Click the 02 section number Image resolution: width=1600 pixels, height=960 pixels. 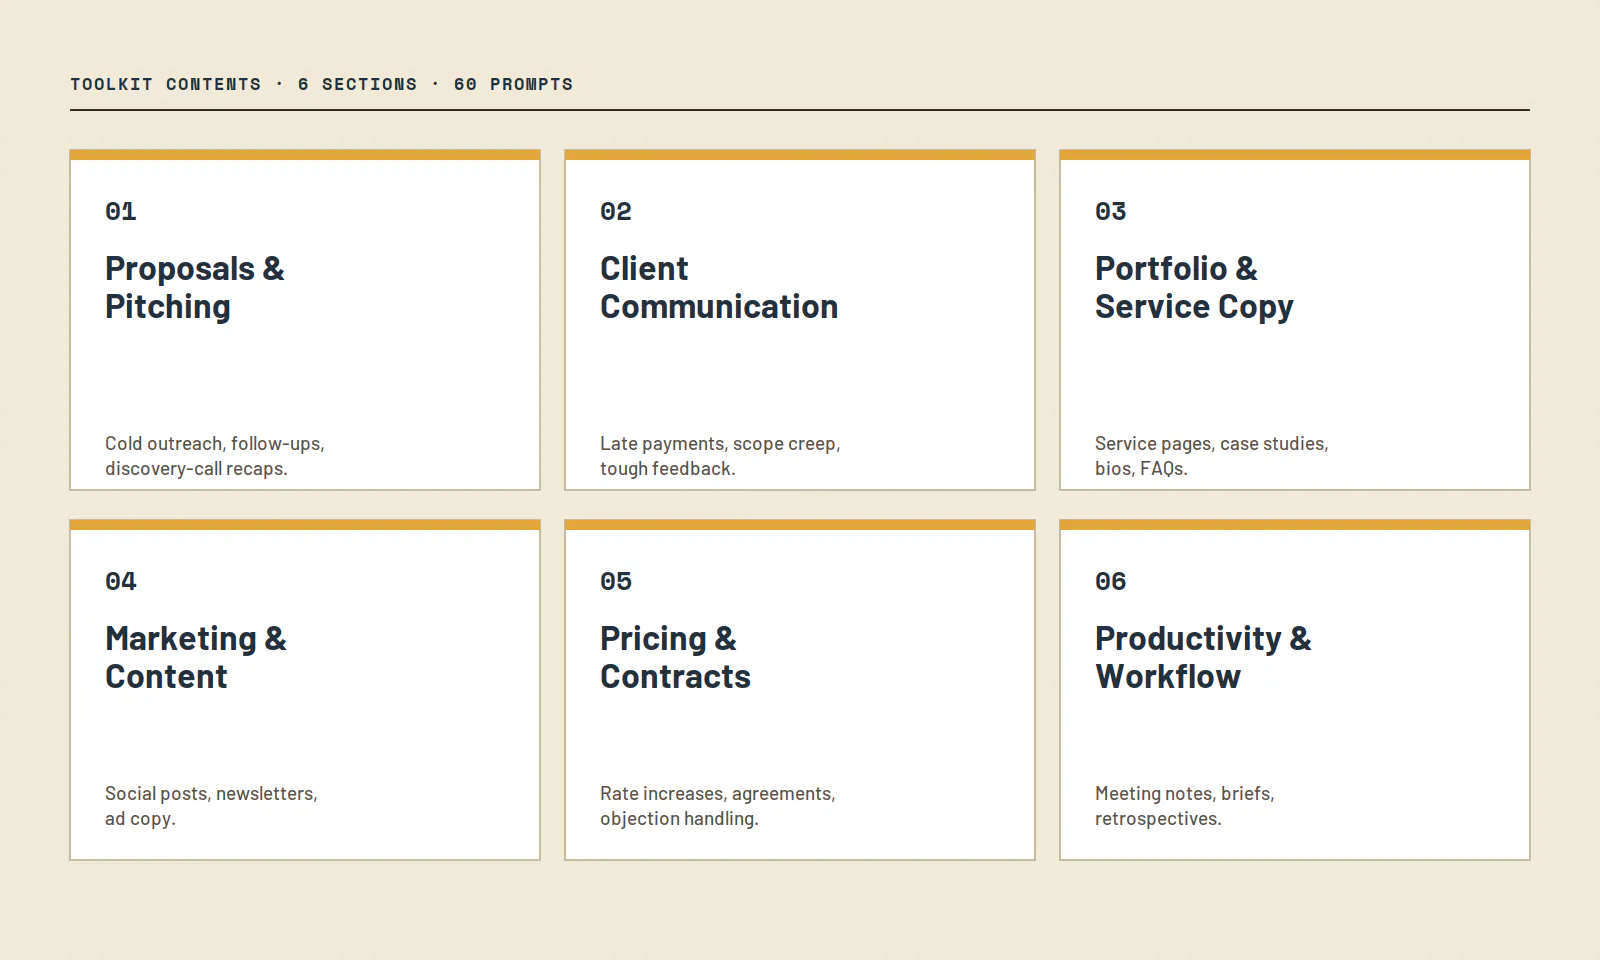tap(616, 212)
